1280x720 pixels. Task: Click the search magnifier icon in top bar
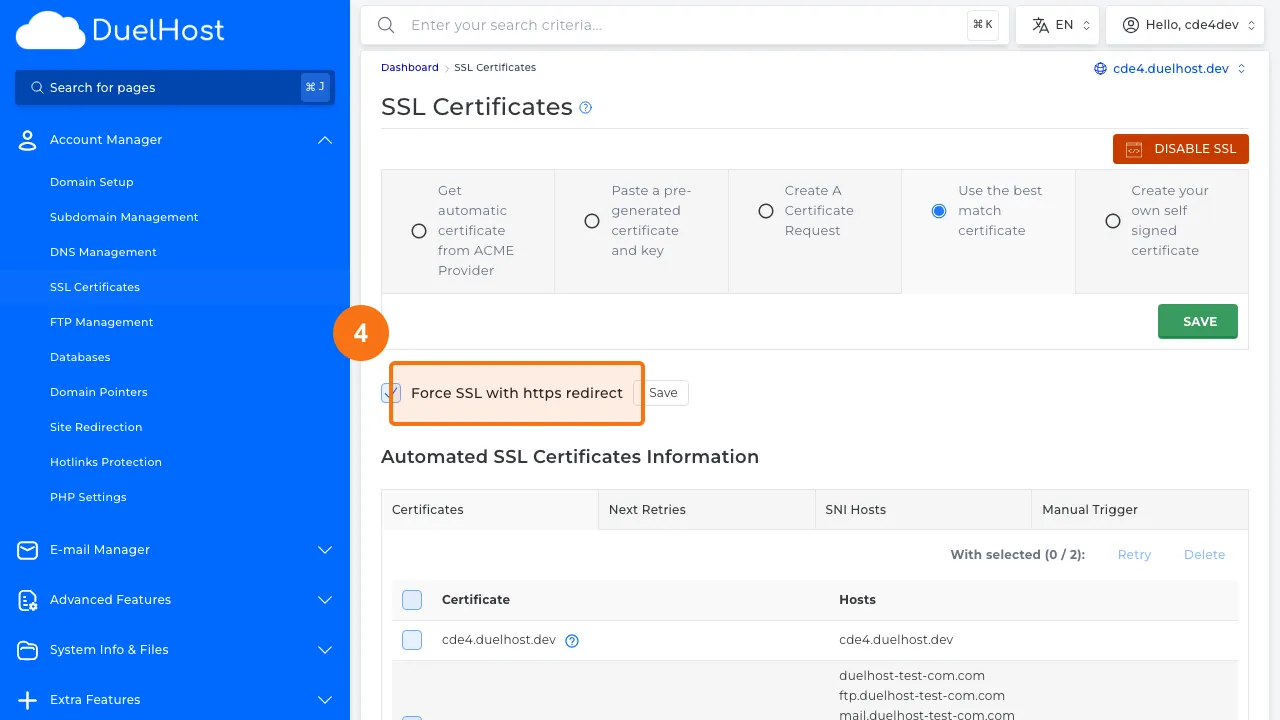[386, 25]
